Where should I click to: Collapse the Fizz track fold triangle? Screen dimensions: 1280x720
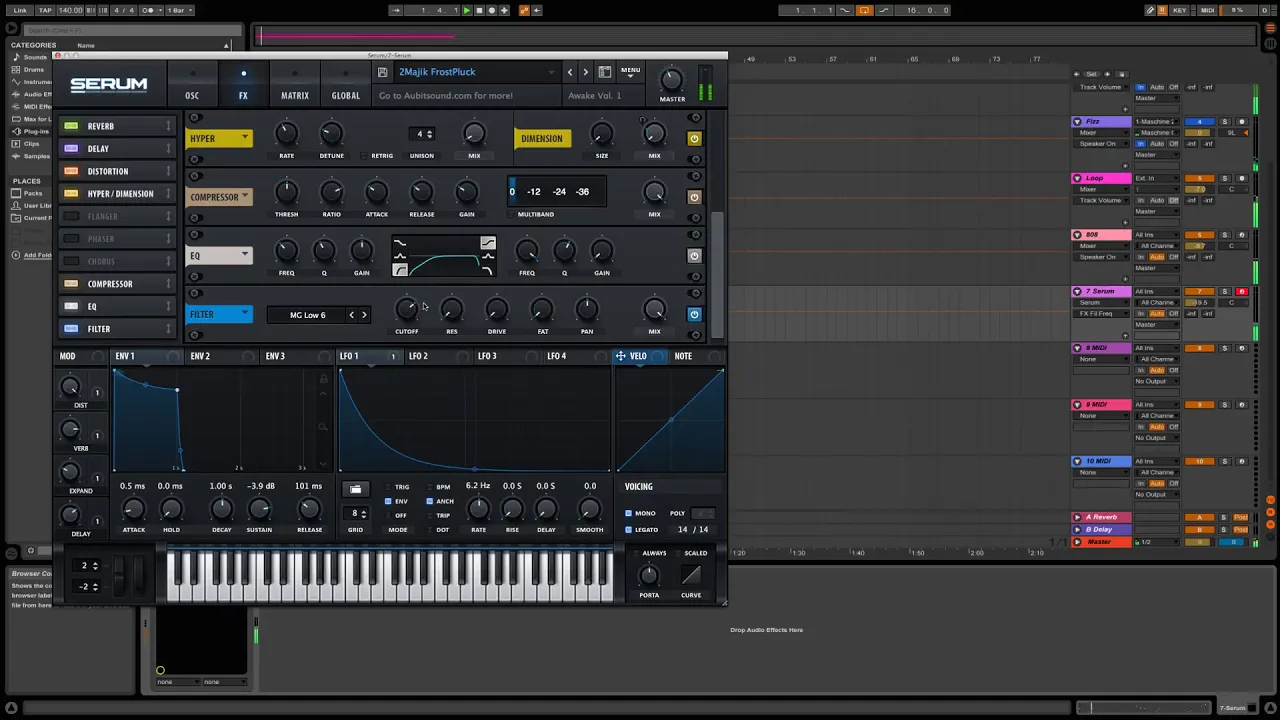point(1077,122)
